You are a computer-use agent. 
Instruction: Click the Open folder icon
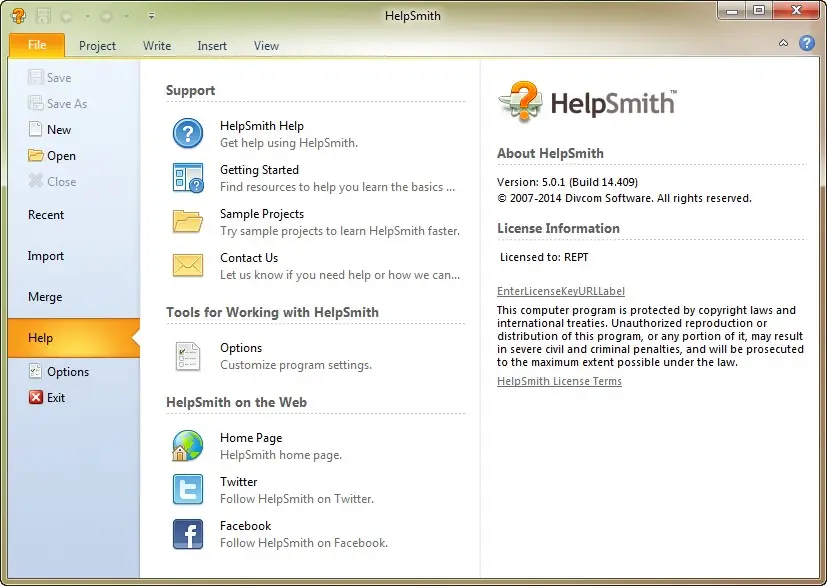[x=35, y=155]
